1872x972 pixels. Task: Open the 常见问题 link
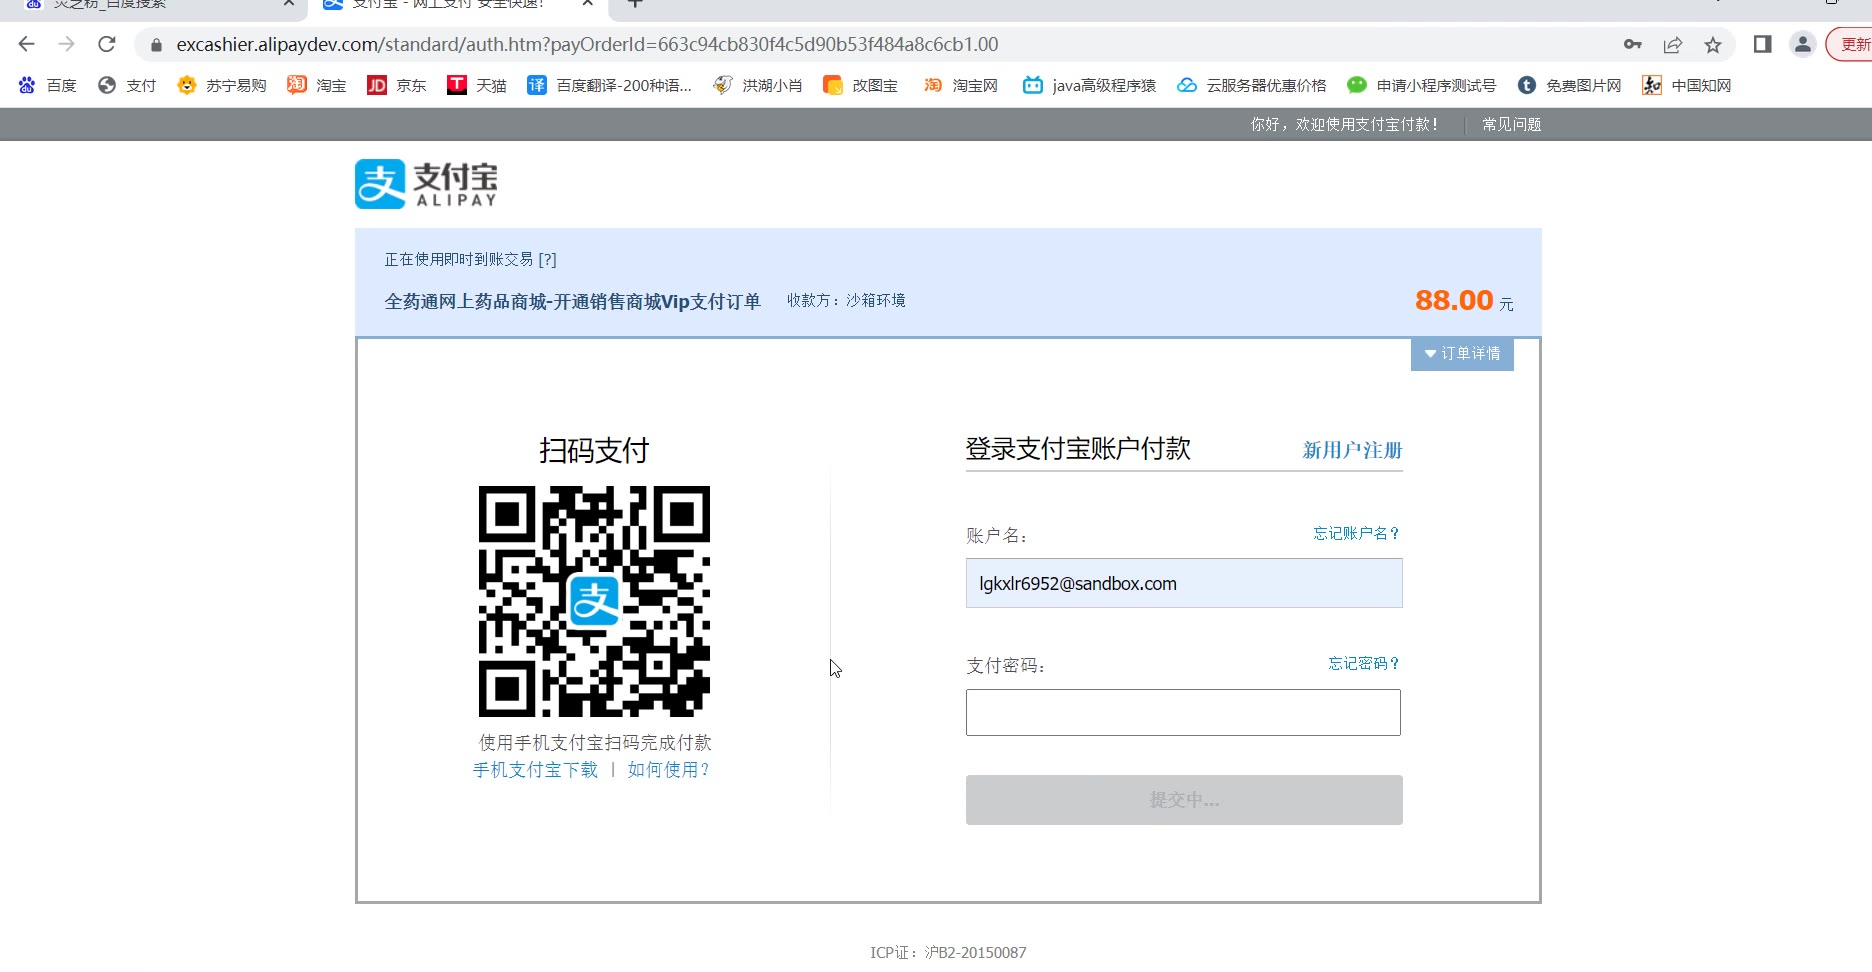pyautogui.click(x=1511, y=124)
